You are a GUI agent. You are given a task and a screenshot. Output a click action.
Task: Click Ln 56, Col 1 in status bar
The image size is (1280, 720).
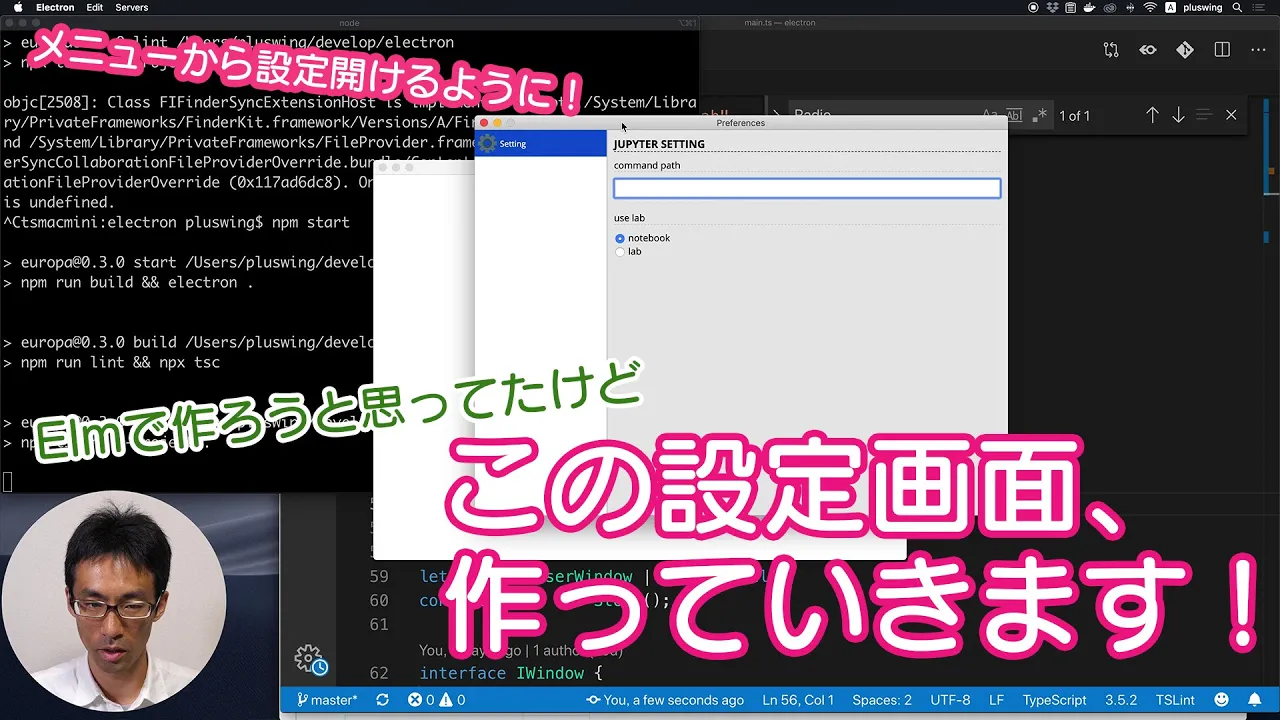(x=798, y=700)
